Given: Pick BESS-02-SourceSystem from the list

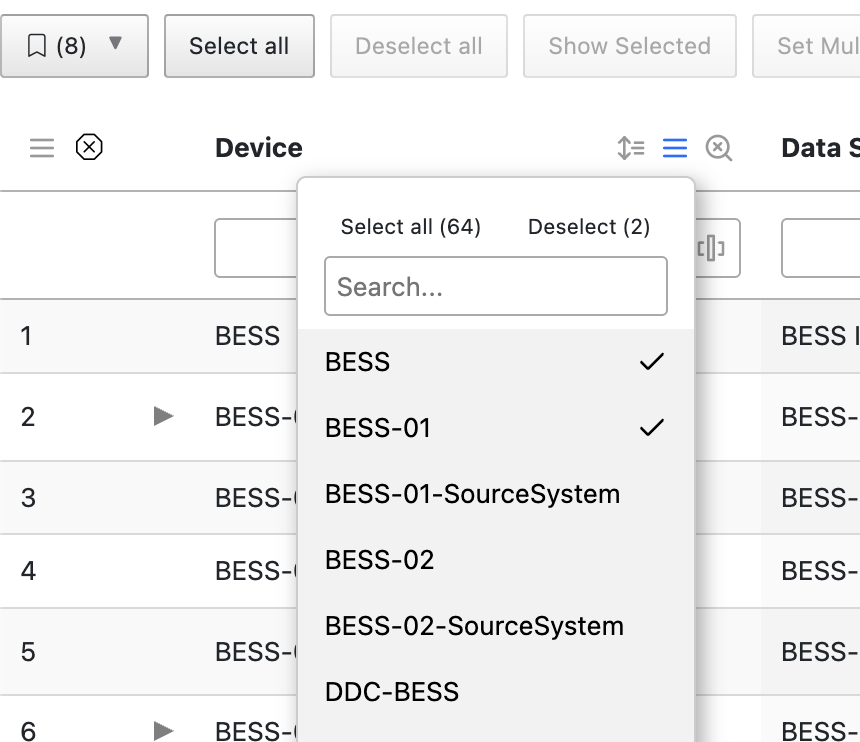Looking at the screenshot, I should [x=474, y=626].
